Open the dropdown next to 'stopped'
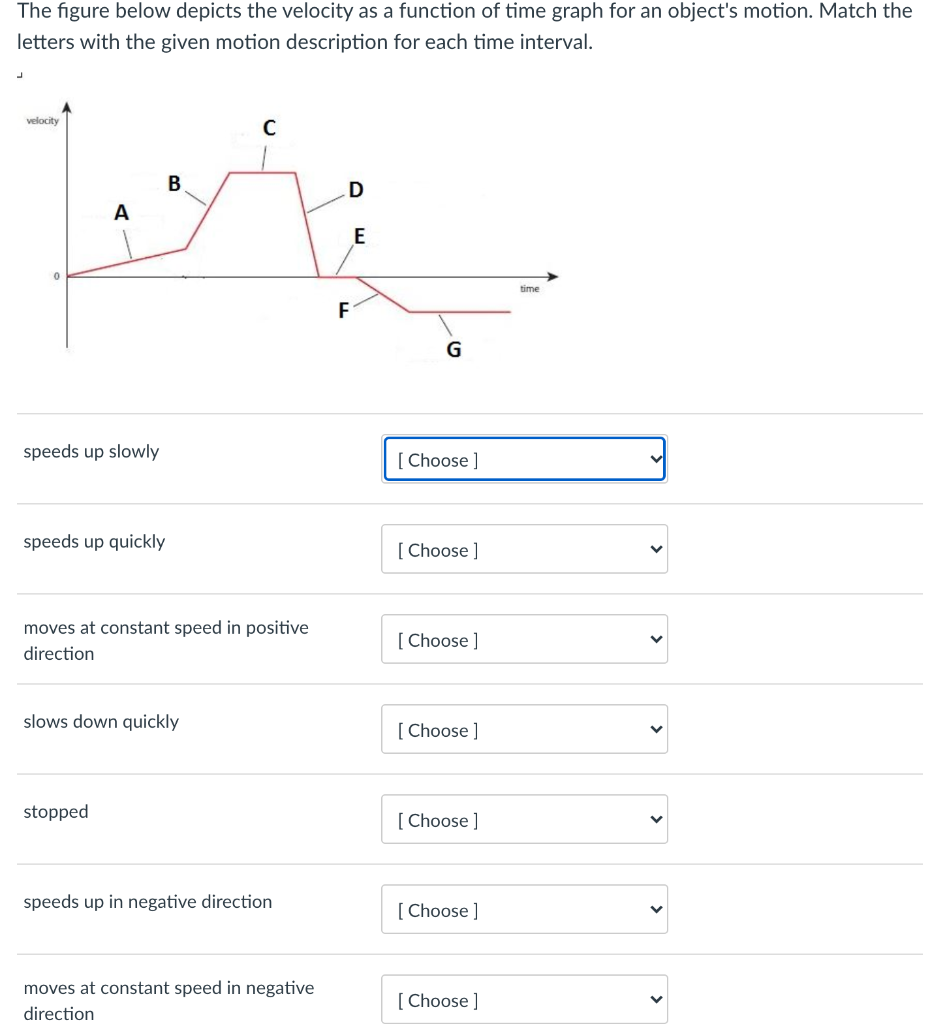The height and width of the screenshot is (1024, 932). (x=524, y=819)
